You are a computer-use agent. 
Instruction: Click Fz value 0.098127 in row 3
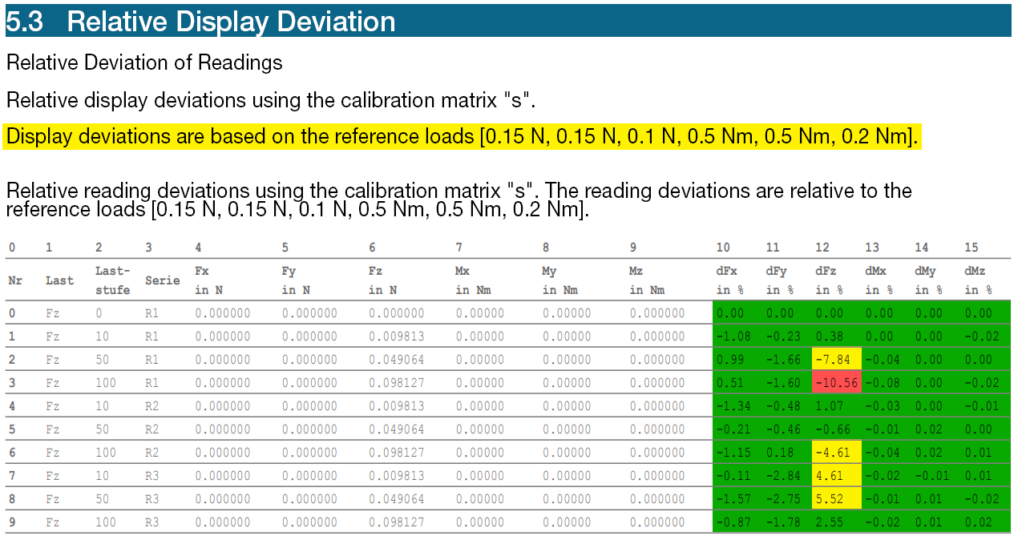tap(396, 383)
